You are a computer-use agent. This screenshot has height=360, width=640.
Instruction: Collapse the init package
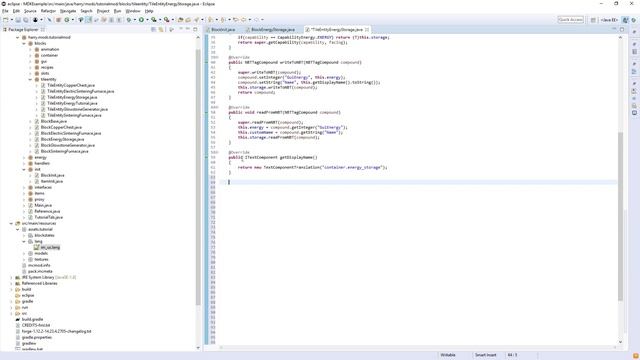tap(24, 169)
